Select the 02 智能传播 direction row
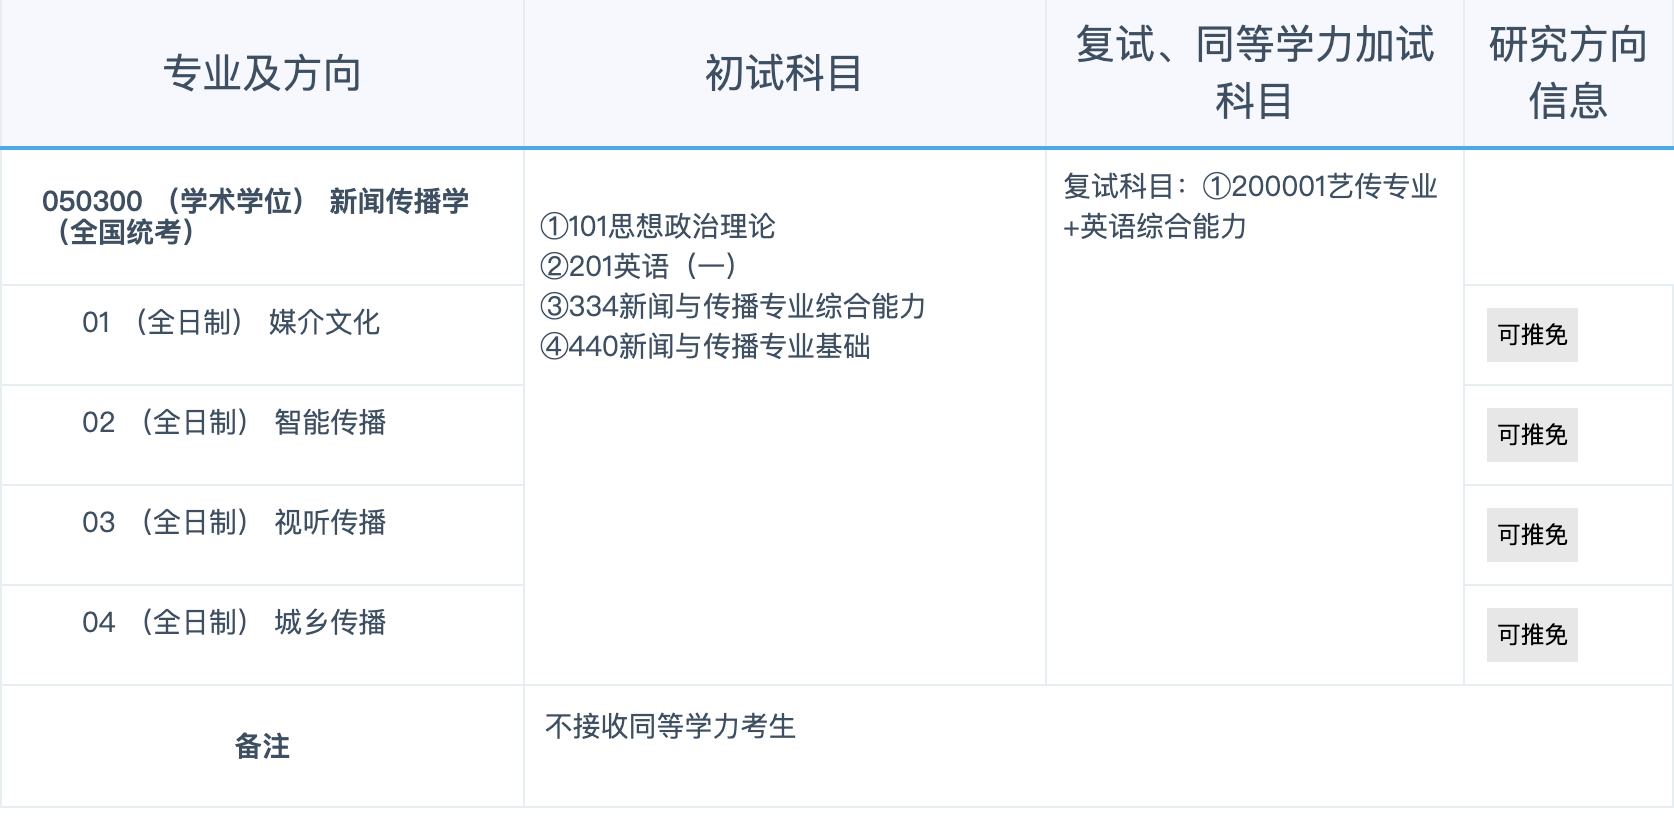The height and width of the screenshot is (816, 1674). [x=234, y=422]
